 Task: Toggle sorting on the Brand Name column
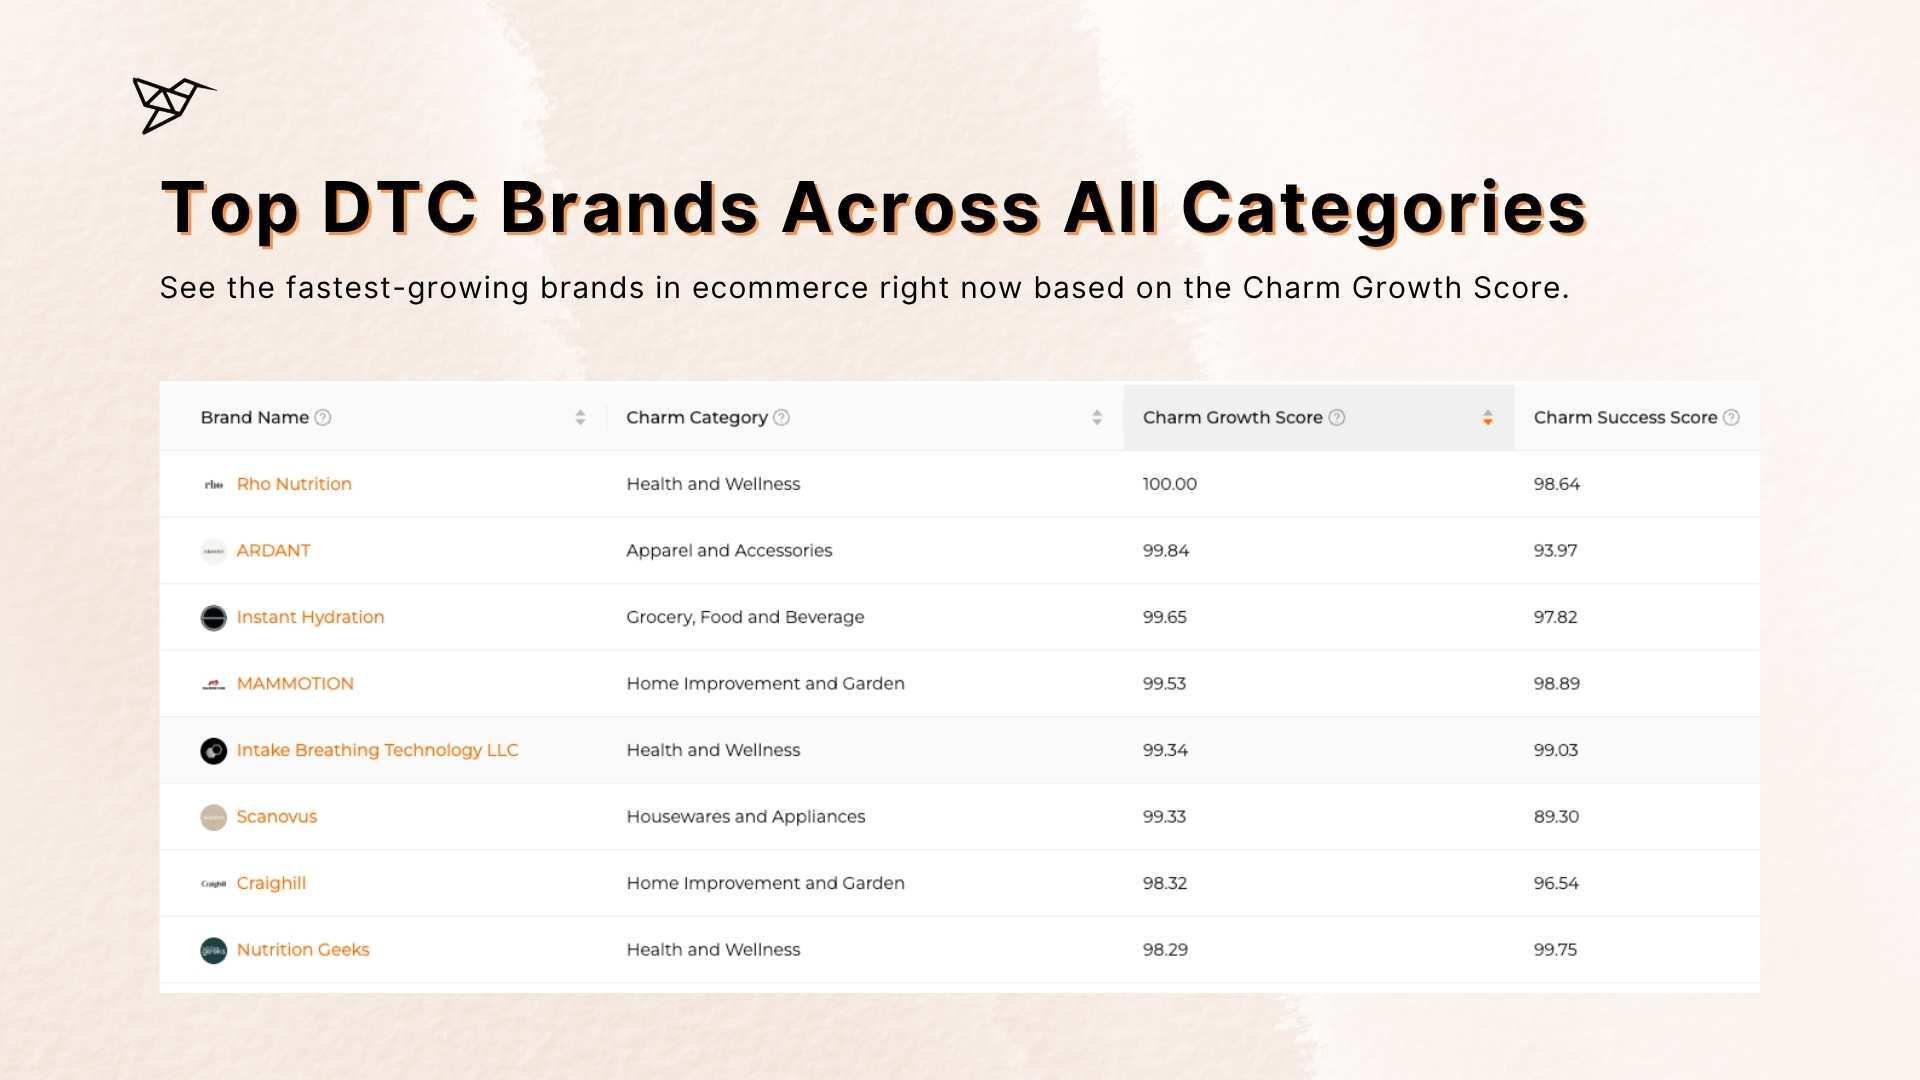click(581, 417)
